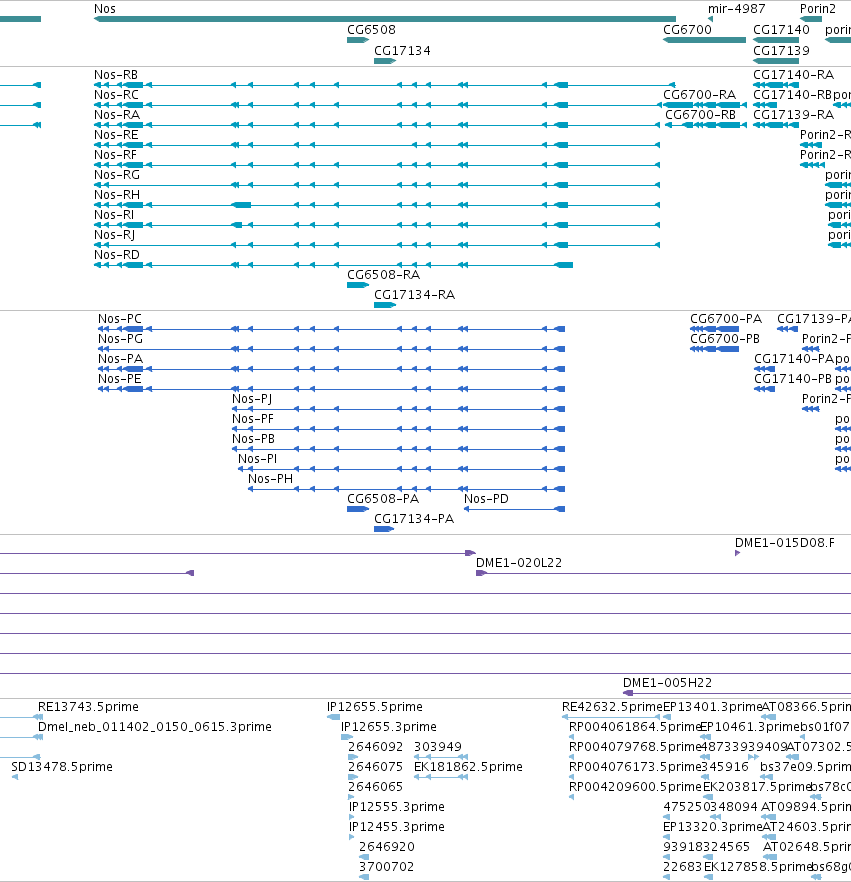Viewport: 851px width, 882px height.
Task: Select the IP12655.5prime EST label
Action: (x=375, y=706)
